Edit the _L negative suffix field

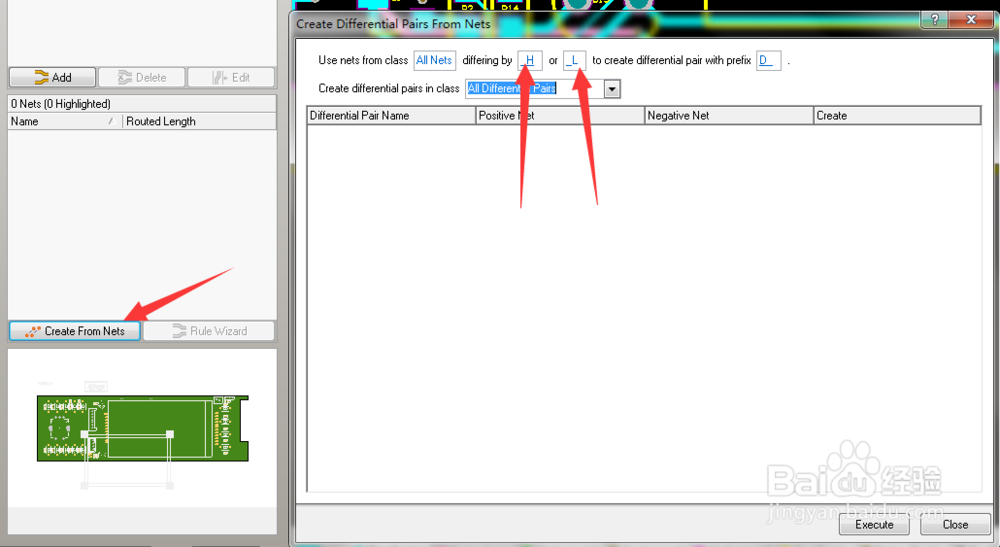[x=574, y=61]
